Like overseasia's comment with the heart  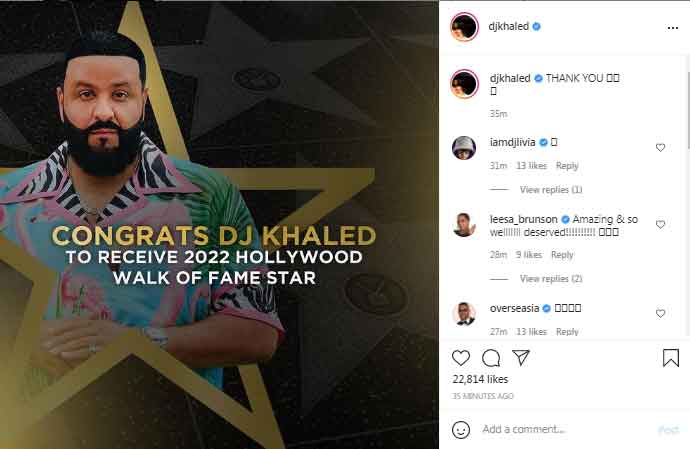(x=660, y=313)
